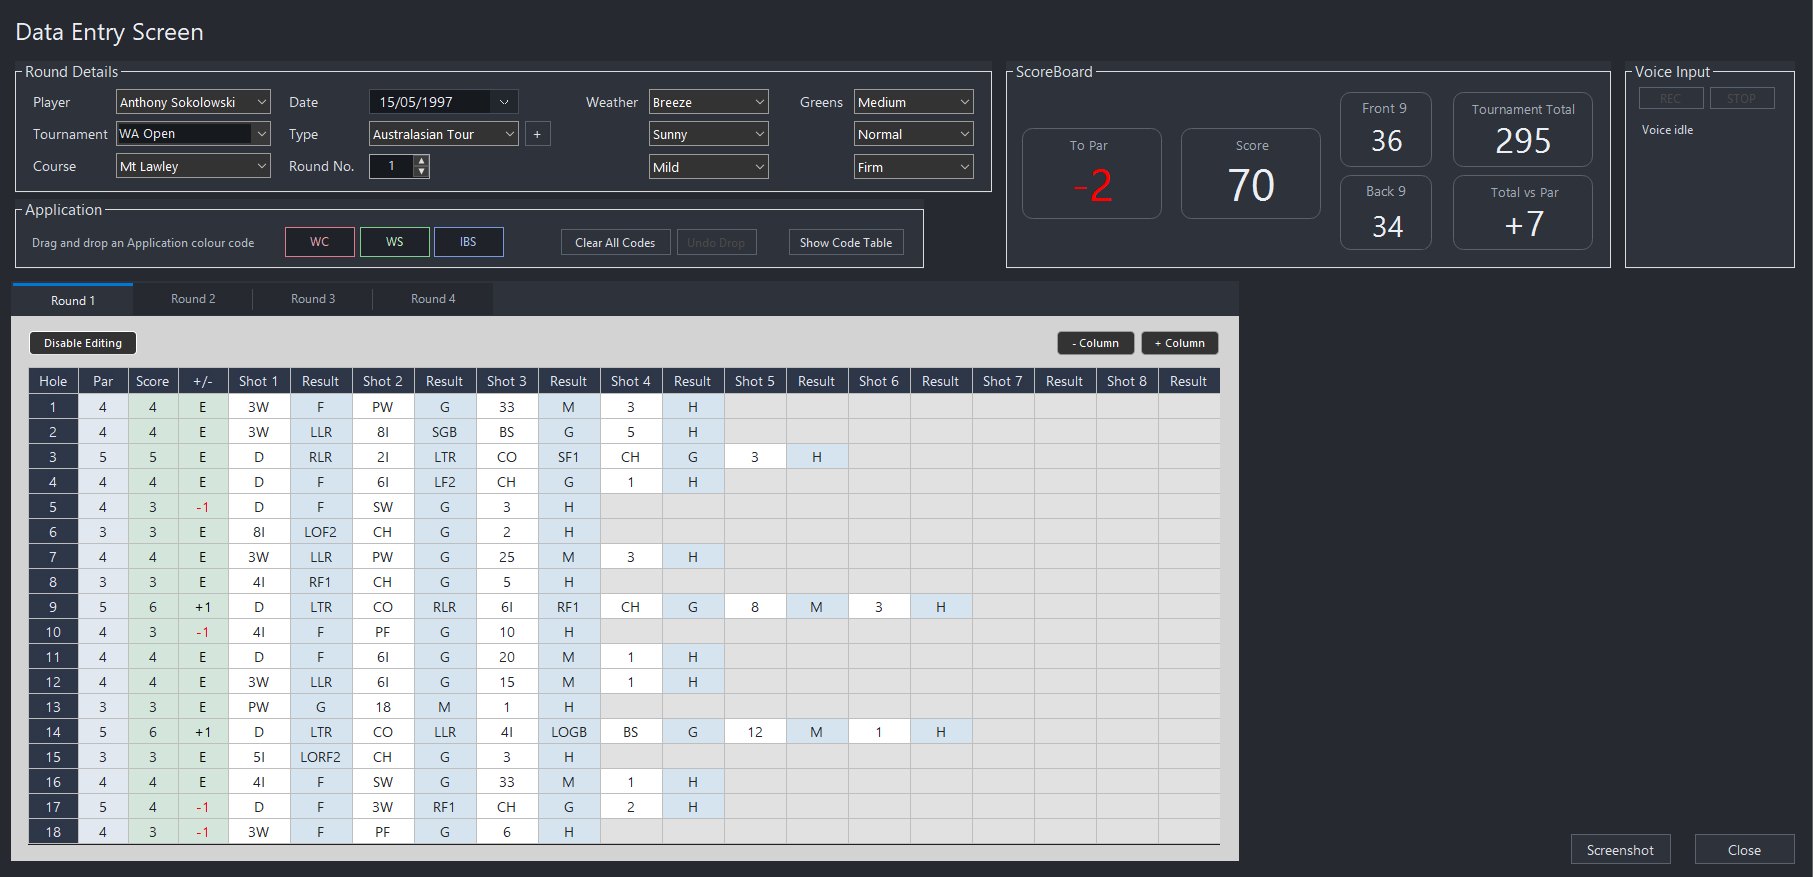The width and height of the screenshot is (1813, 877).
Task: Click the STOP voice input button
Action: pyautogui.click(x=1742, y=98)
